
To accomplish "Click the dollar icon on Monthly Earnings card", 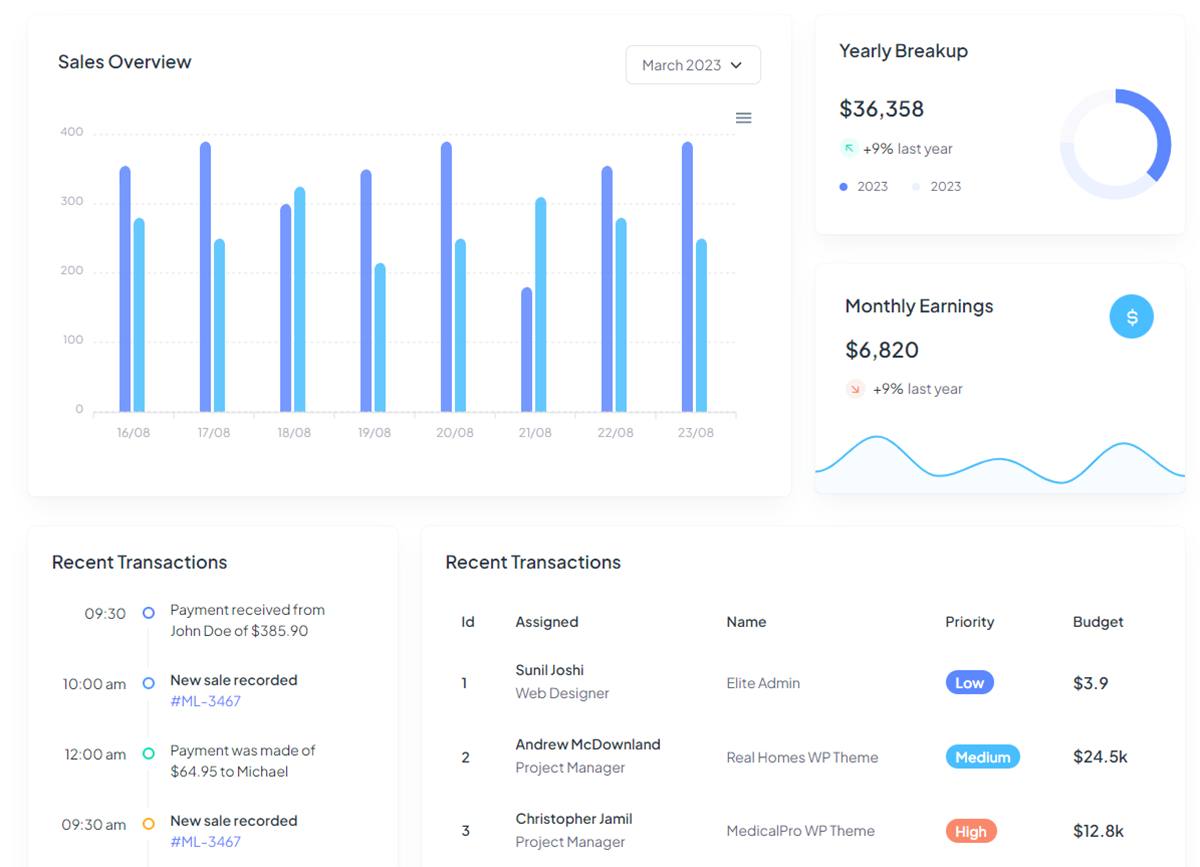I will coord(1131,316).
